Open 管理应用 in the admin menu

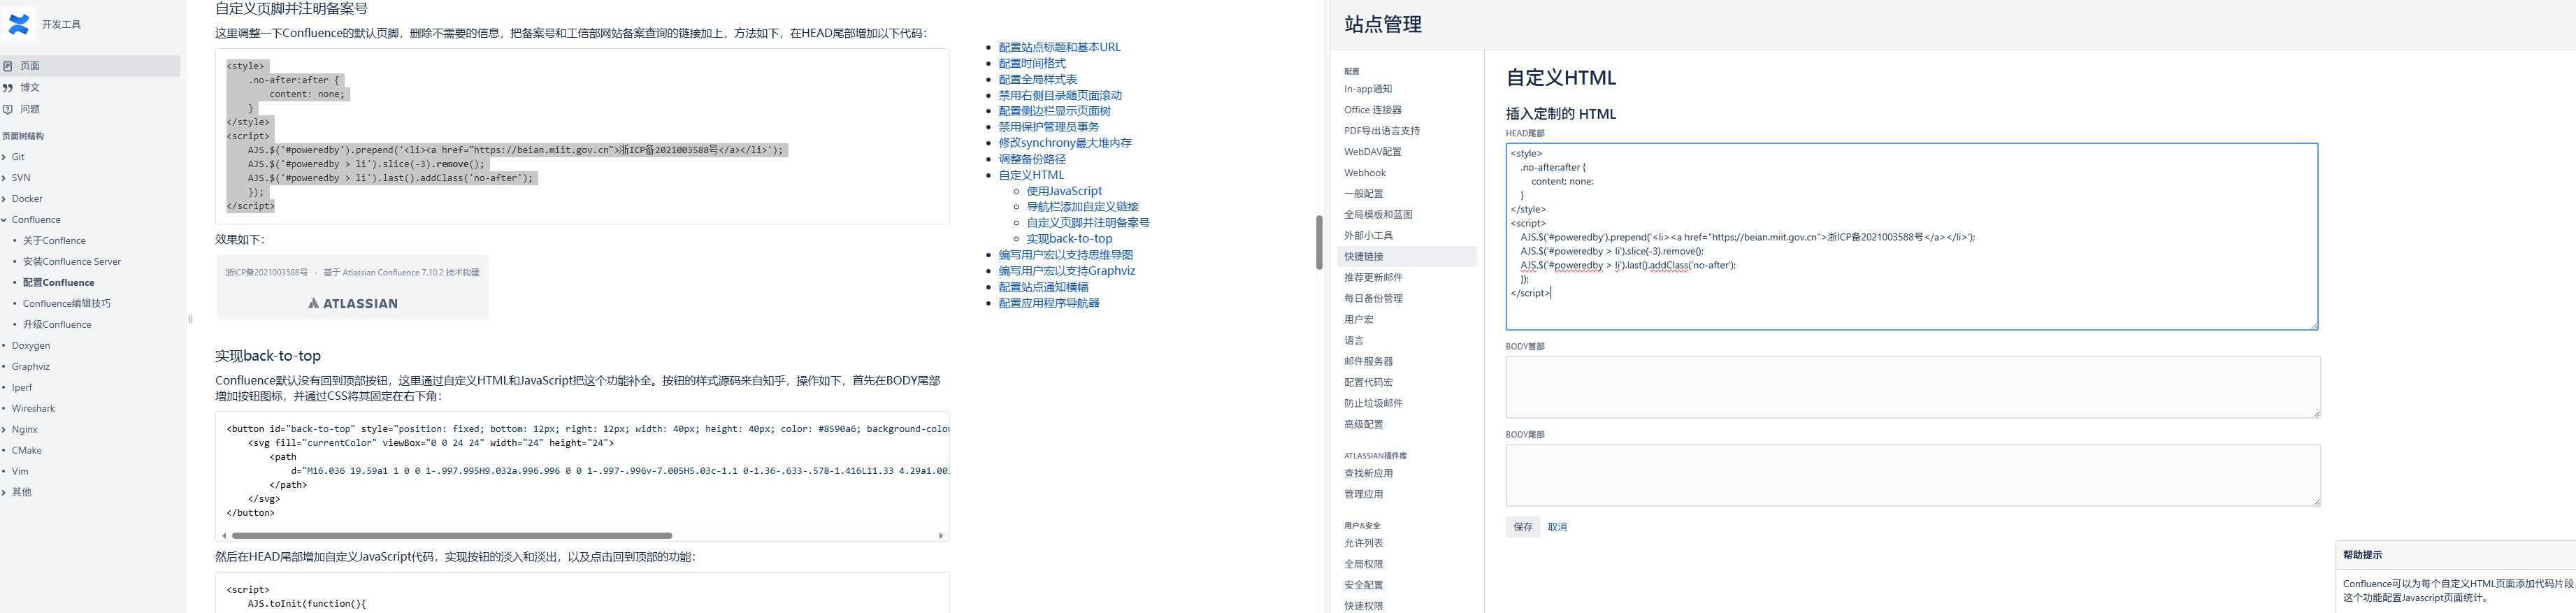pyautogui.click(x=1363, y=495)
